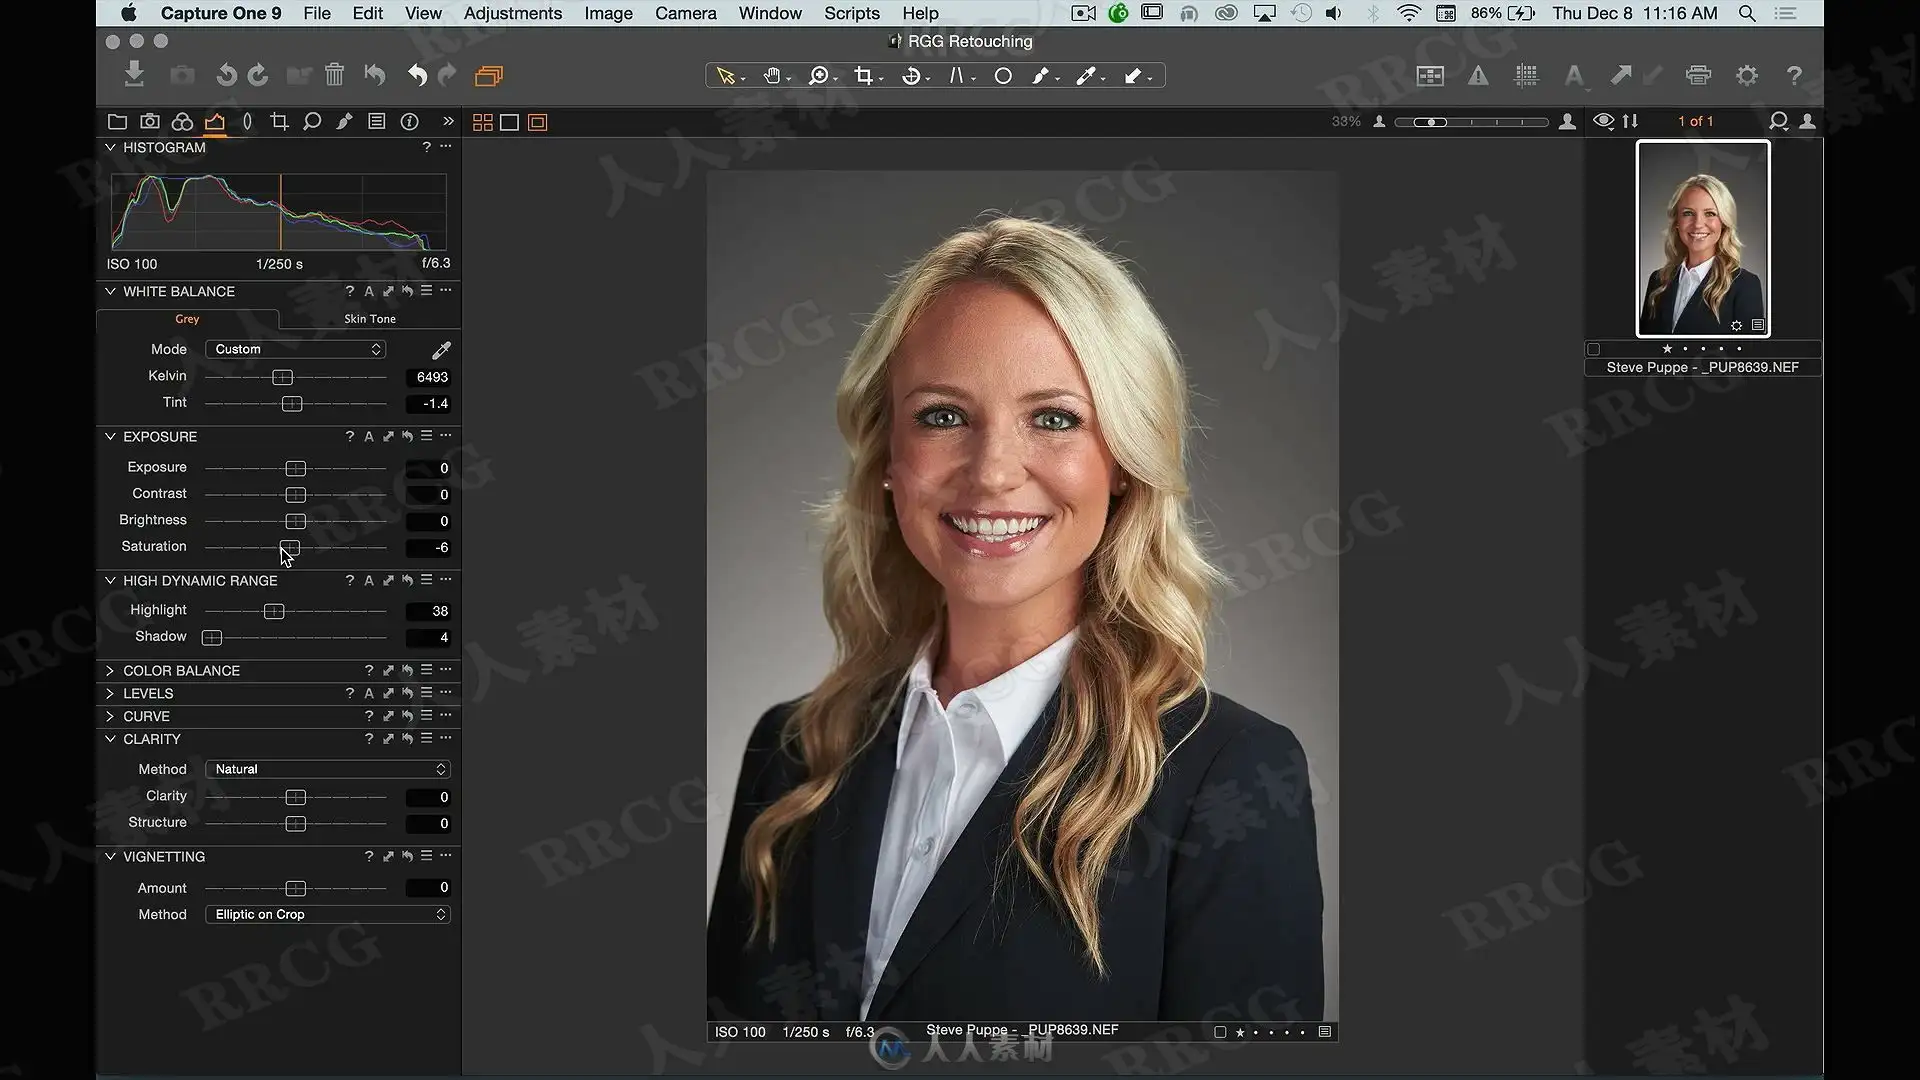This screenshot has width=1920, height=1080.
Task: Click the Copy and Apply variants icon
Action: tap(489, 75)
